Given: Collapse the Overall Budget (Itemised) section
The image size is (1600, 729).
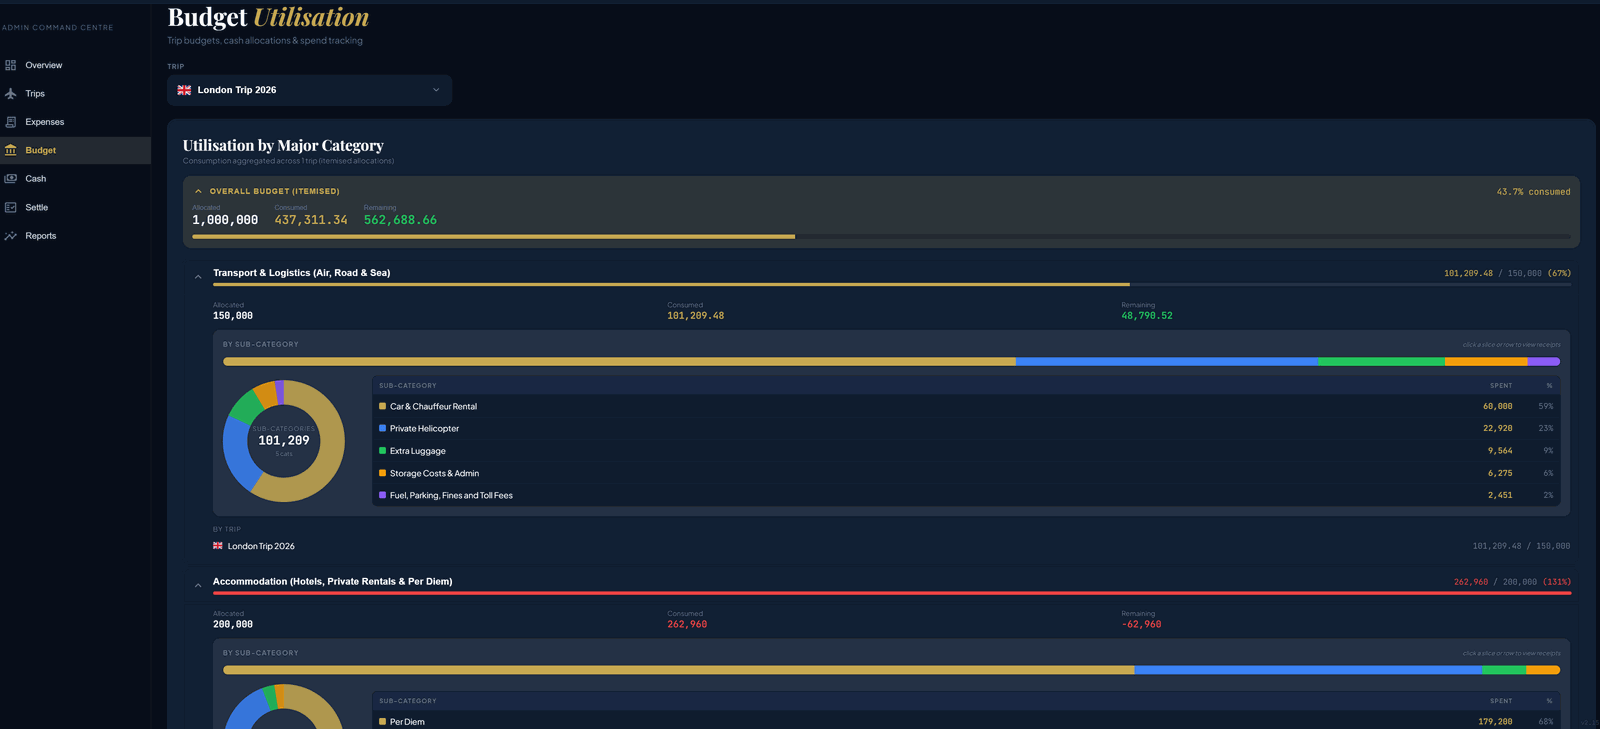Looking at the screenshot, I should coord(198,191).
